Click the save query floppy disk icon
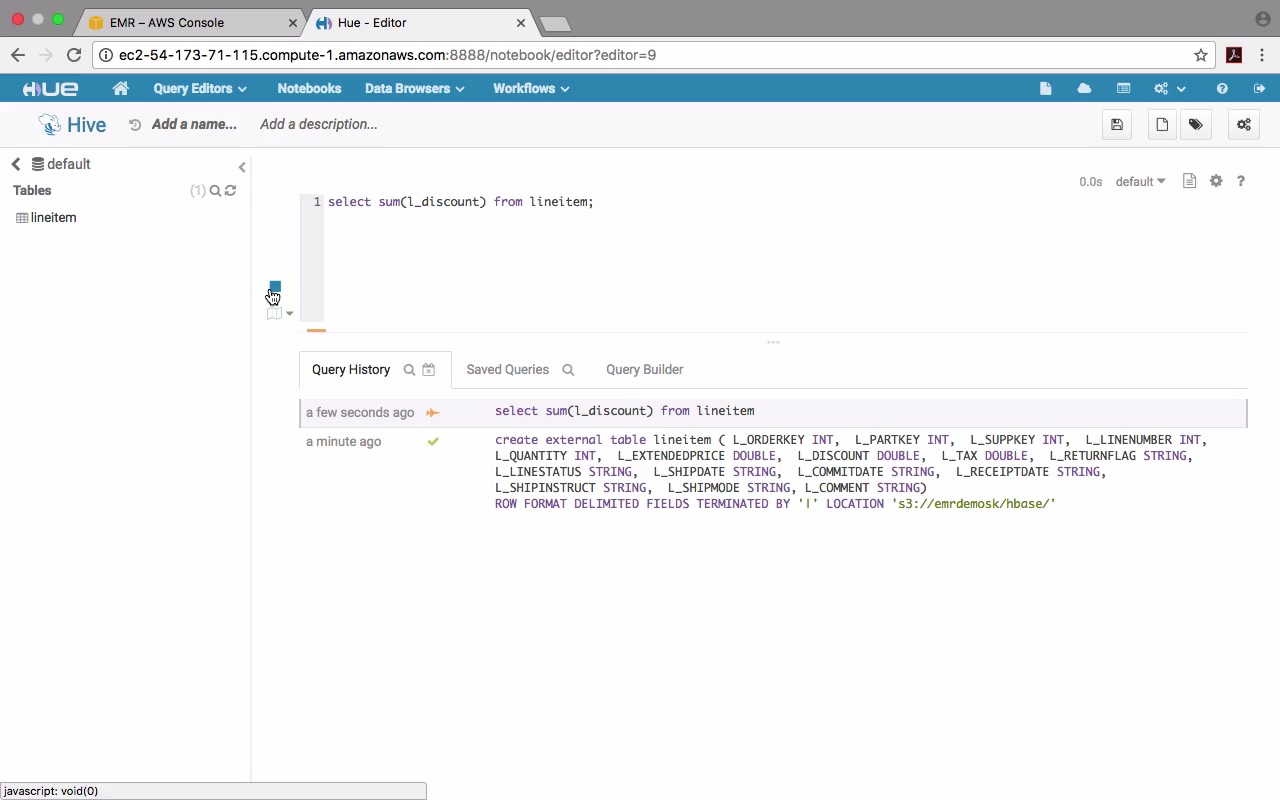Screen dimensions: 1280x800 [1117, 125]
